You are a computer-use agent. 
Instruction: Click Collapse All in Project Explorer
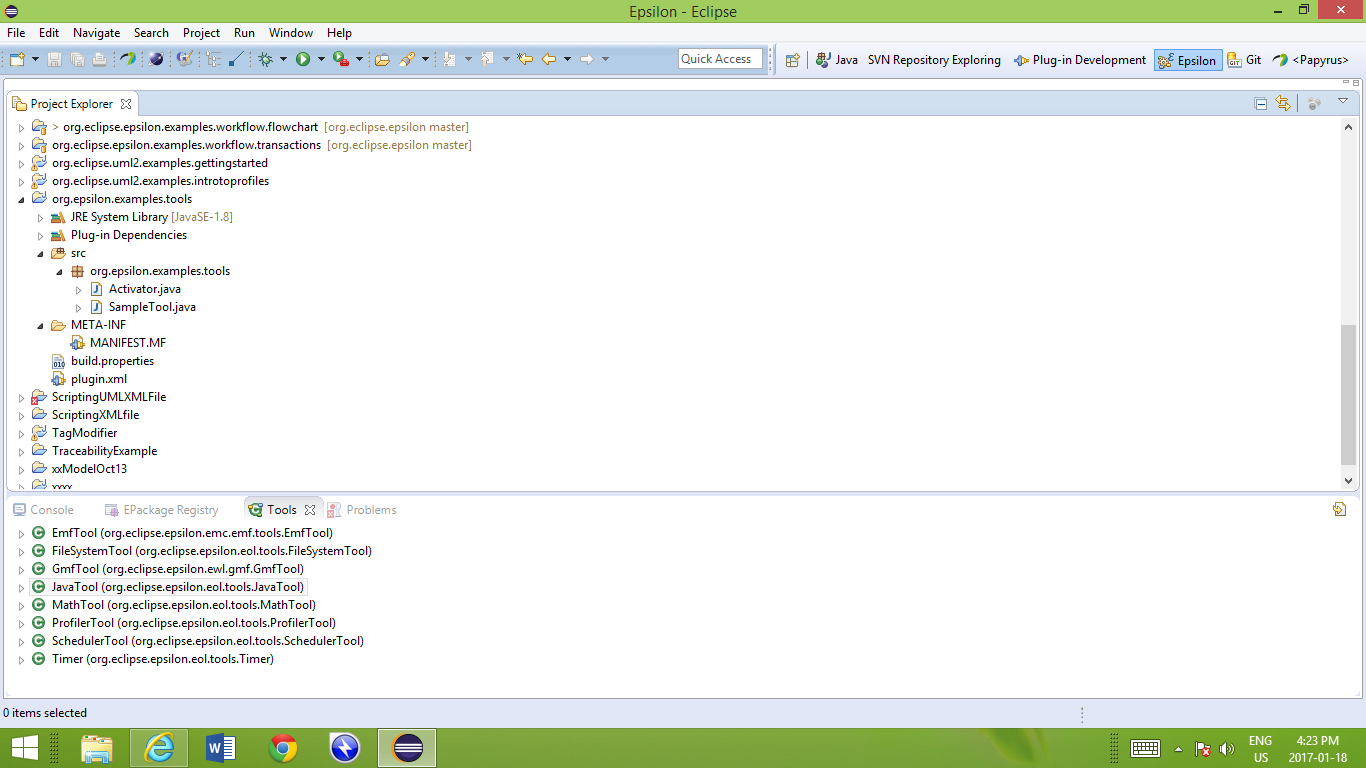click(1261, 103)
